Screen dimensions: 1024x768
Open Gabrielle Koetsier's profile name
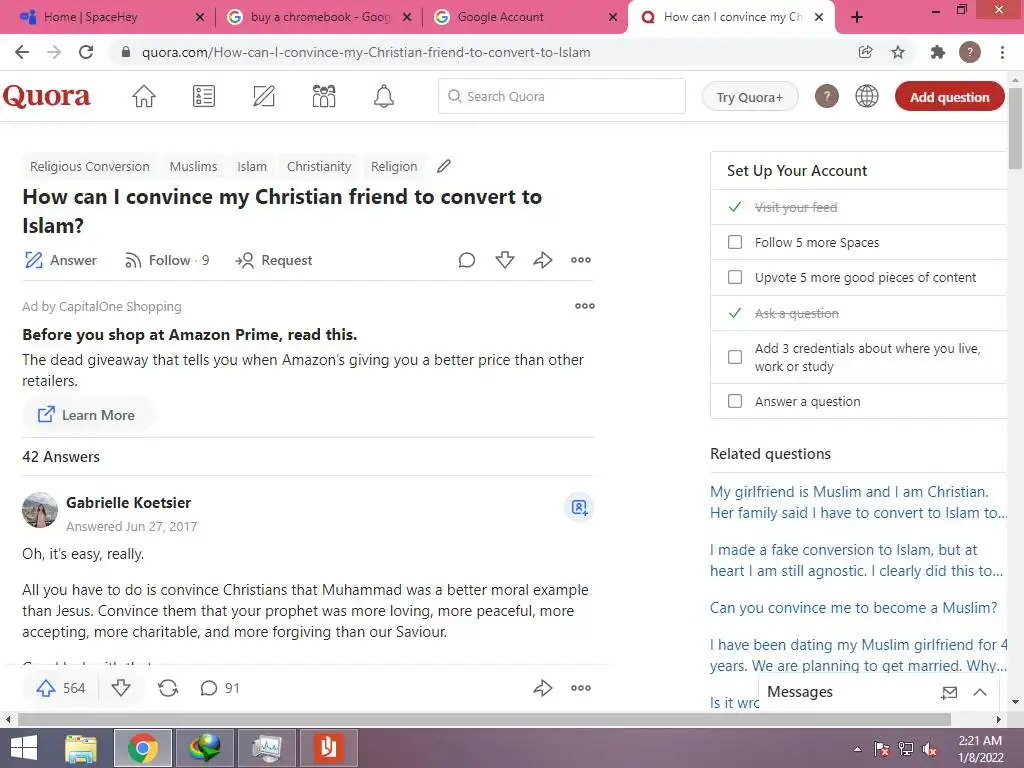point(129,503)
